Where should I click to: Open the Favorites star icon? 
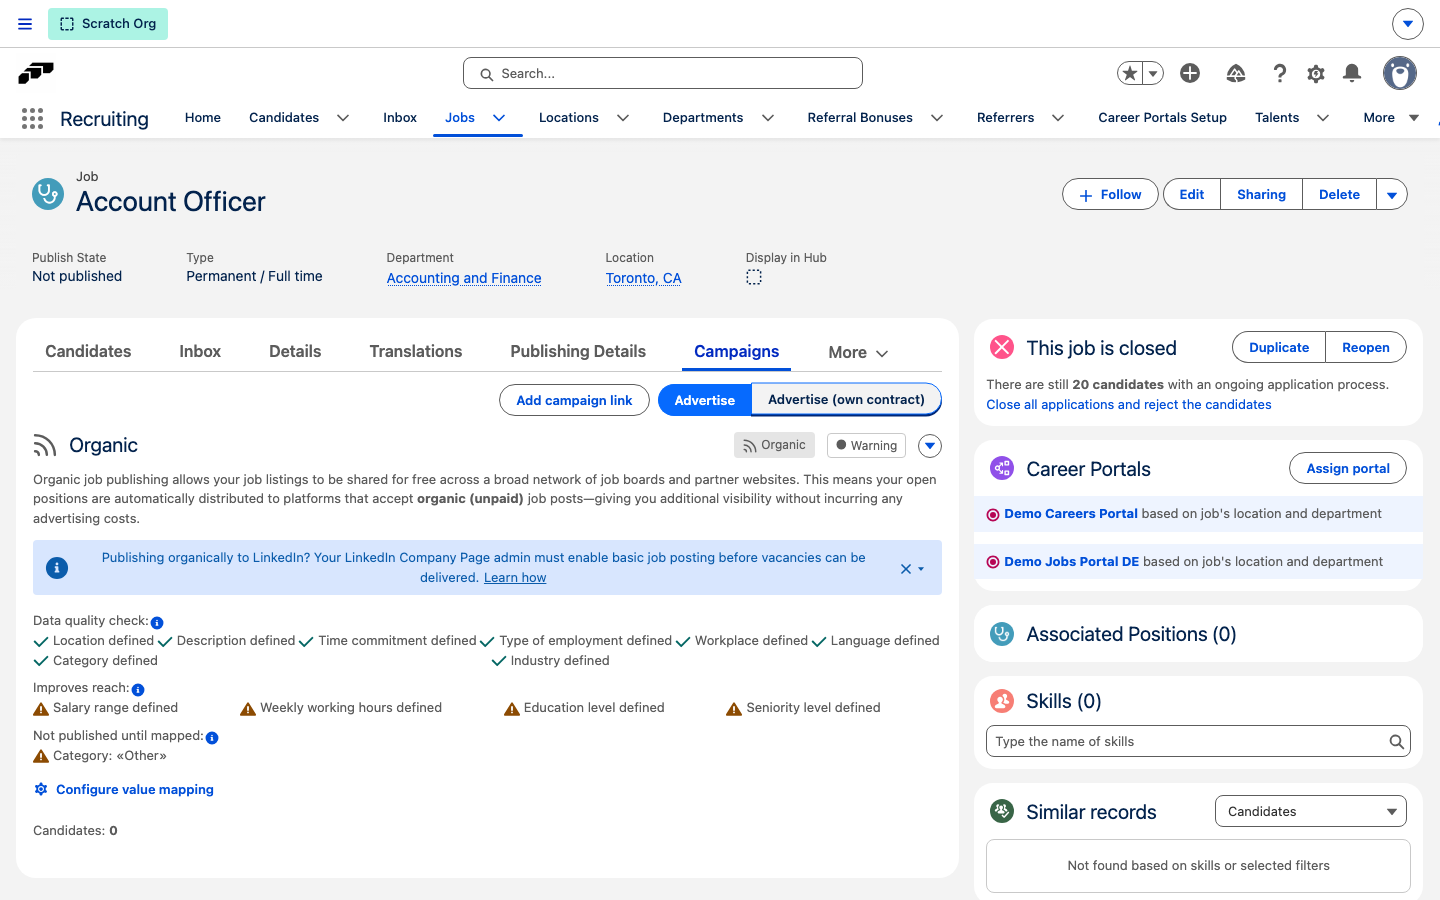1130,73
